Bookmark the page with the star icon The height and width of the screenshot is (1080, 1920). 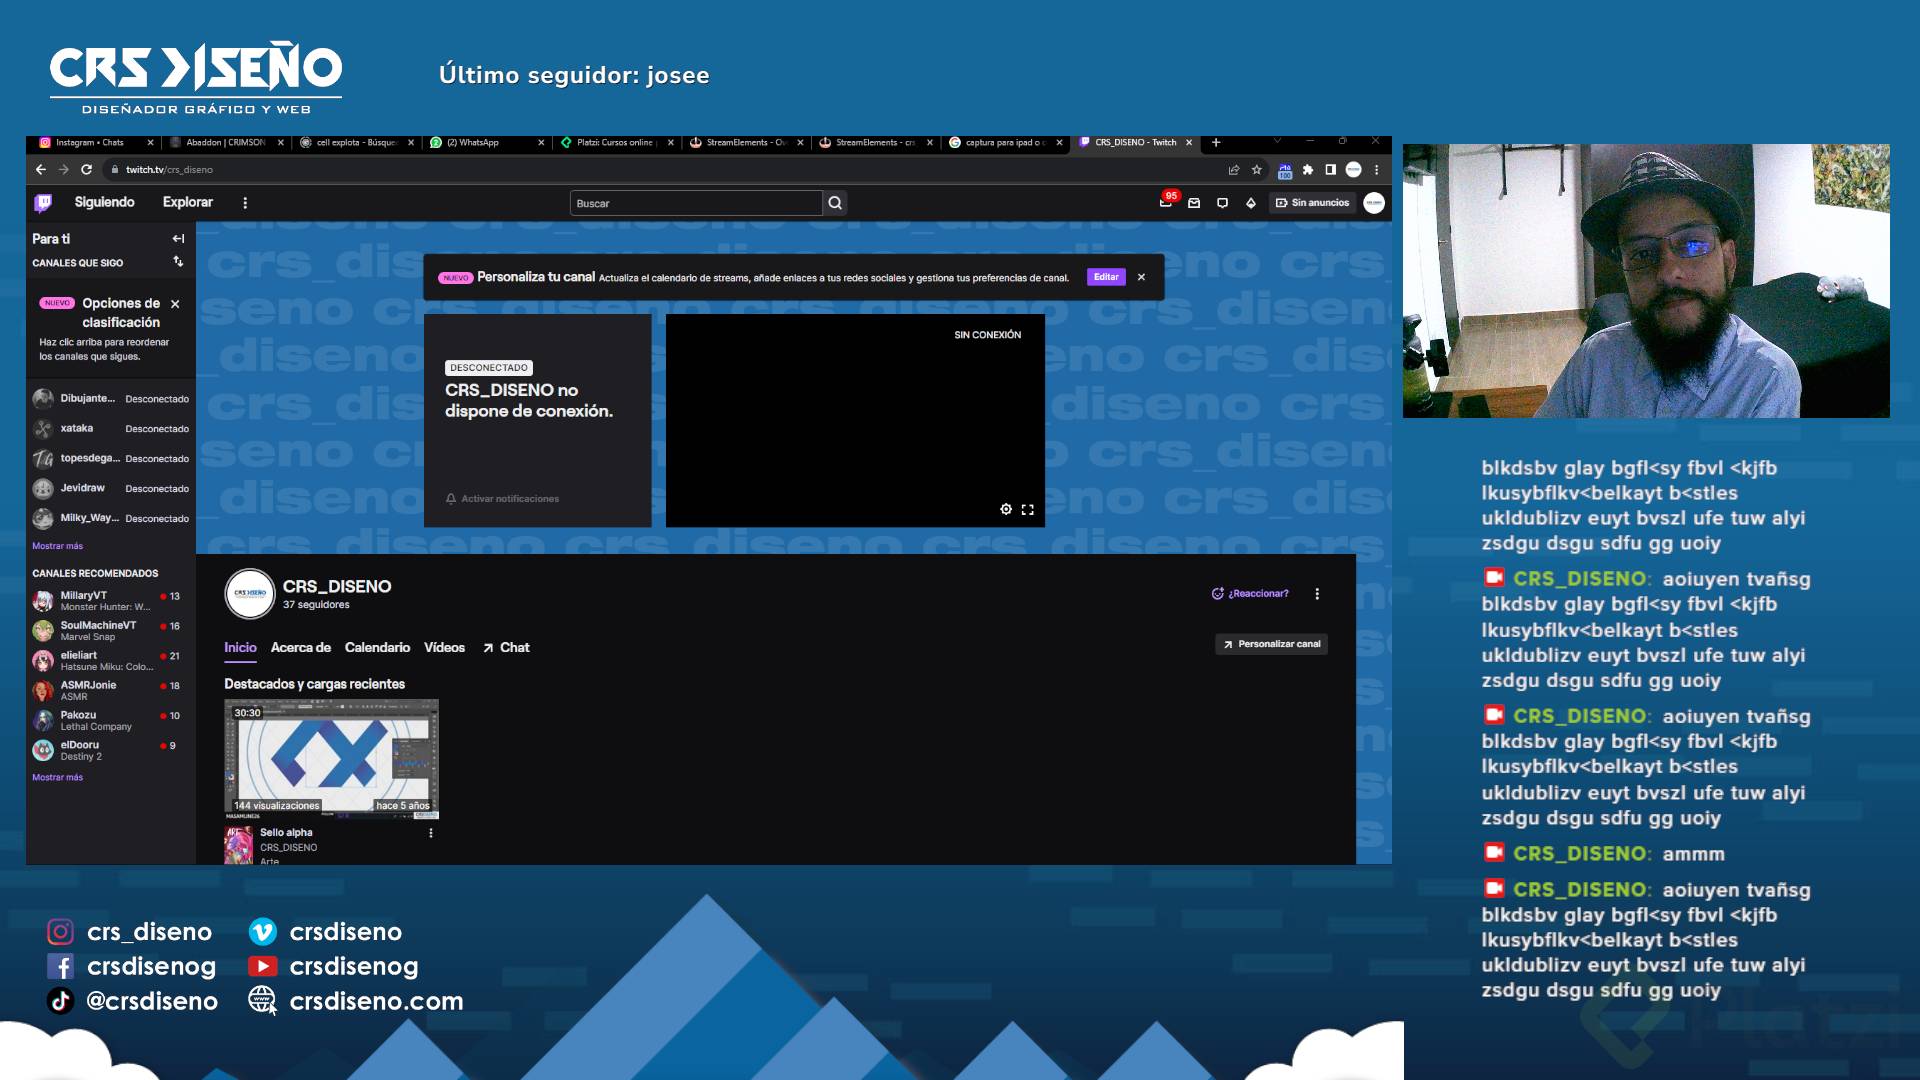click(x=1257, y=170)
